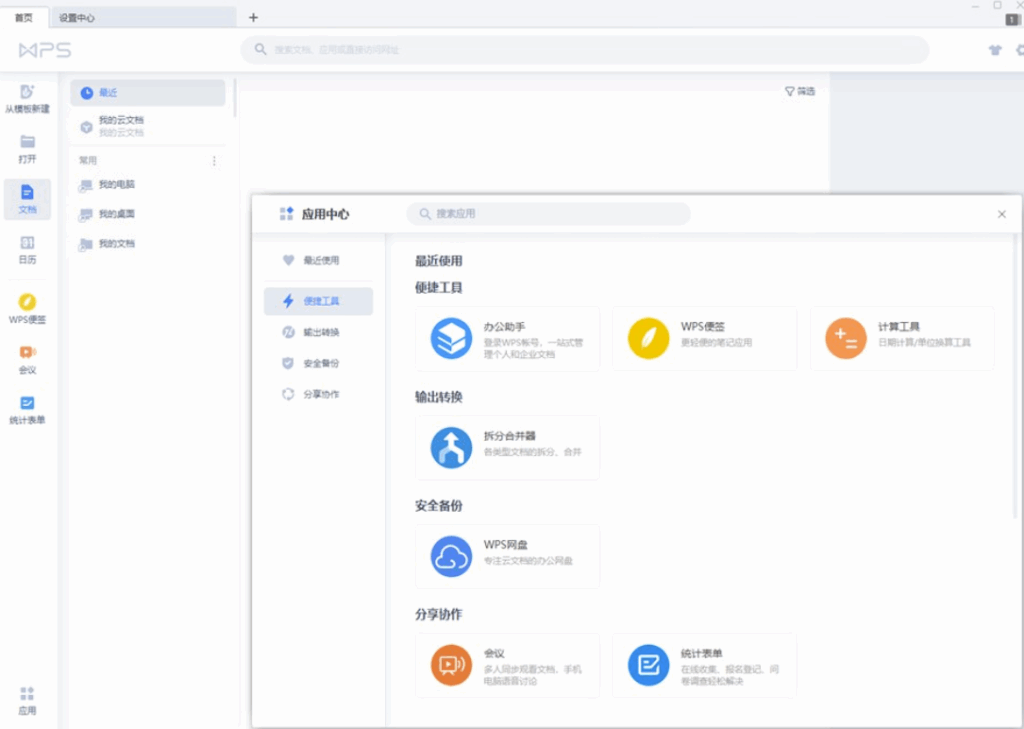The width and height of the screenshot is (1024, 729).
Task: Open WPS便签 from the left sidebar
Action: [x=27, y=310]
